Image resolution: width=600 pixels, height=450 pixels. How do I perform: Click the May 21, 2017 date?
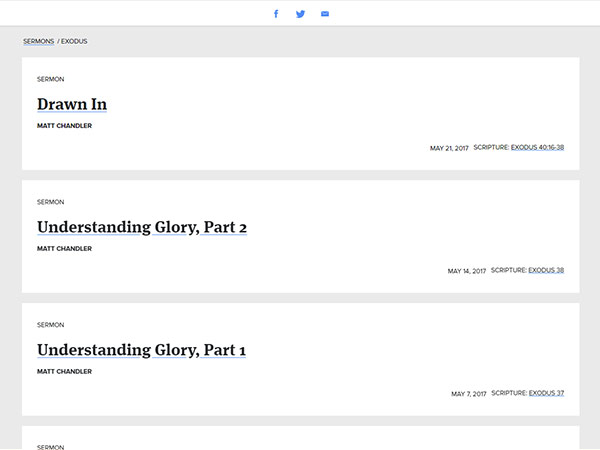(449, 148)
